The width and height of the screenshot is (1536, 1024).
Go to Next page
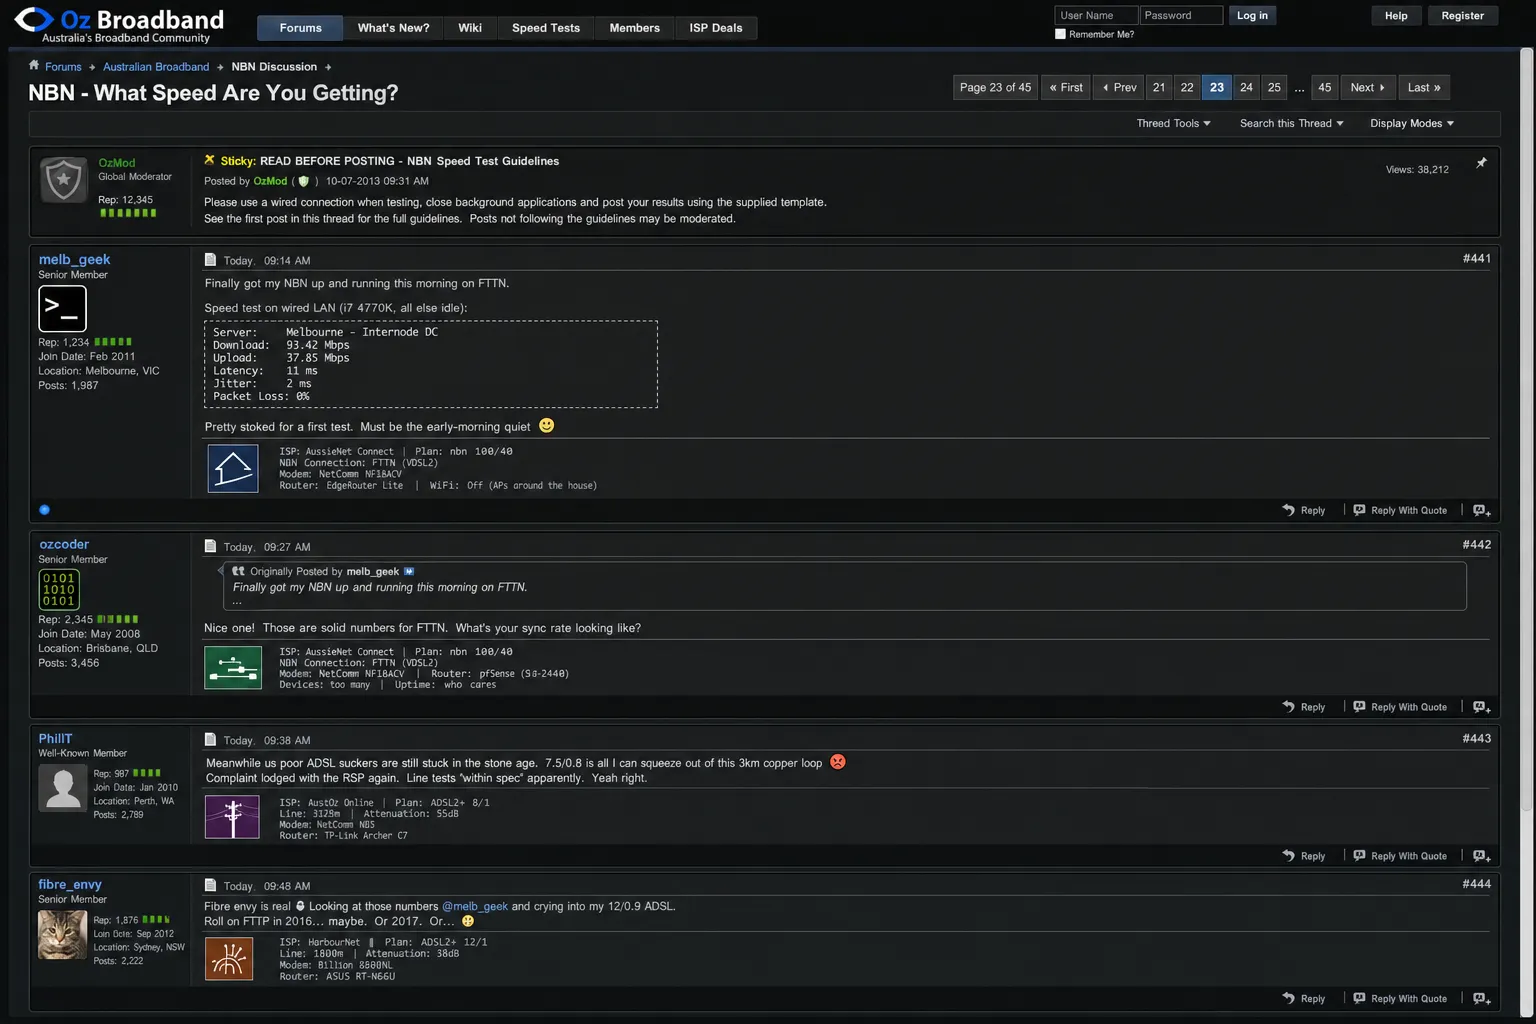pos(1367,87)
